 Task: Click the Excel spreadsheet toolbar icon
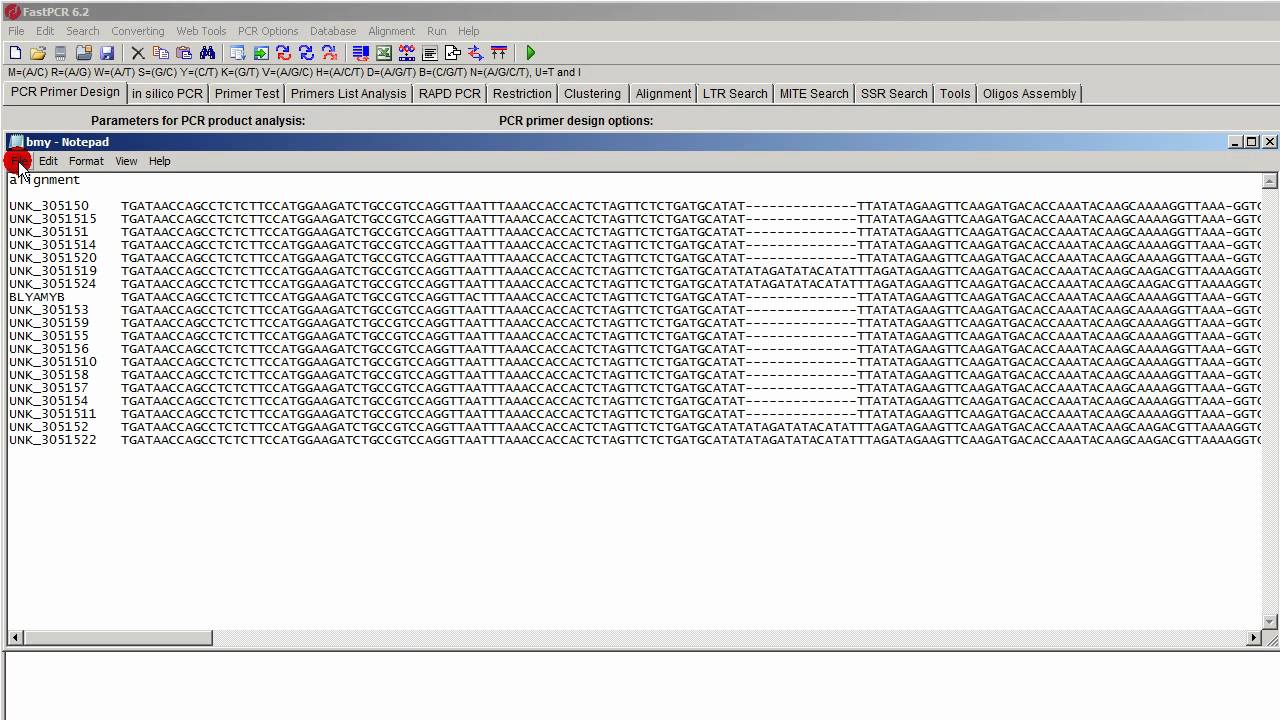(x=384, y=53)
